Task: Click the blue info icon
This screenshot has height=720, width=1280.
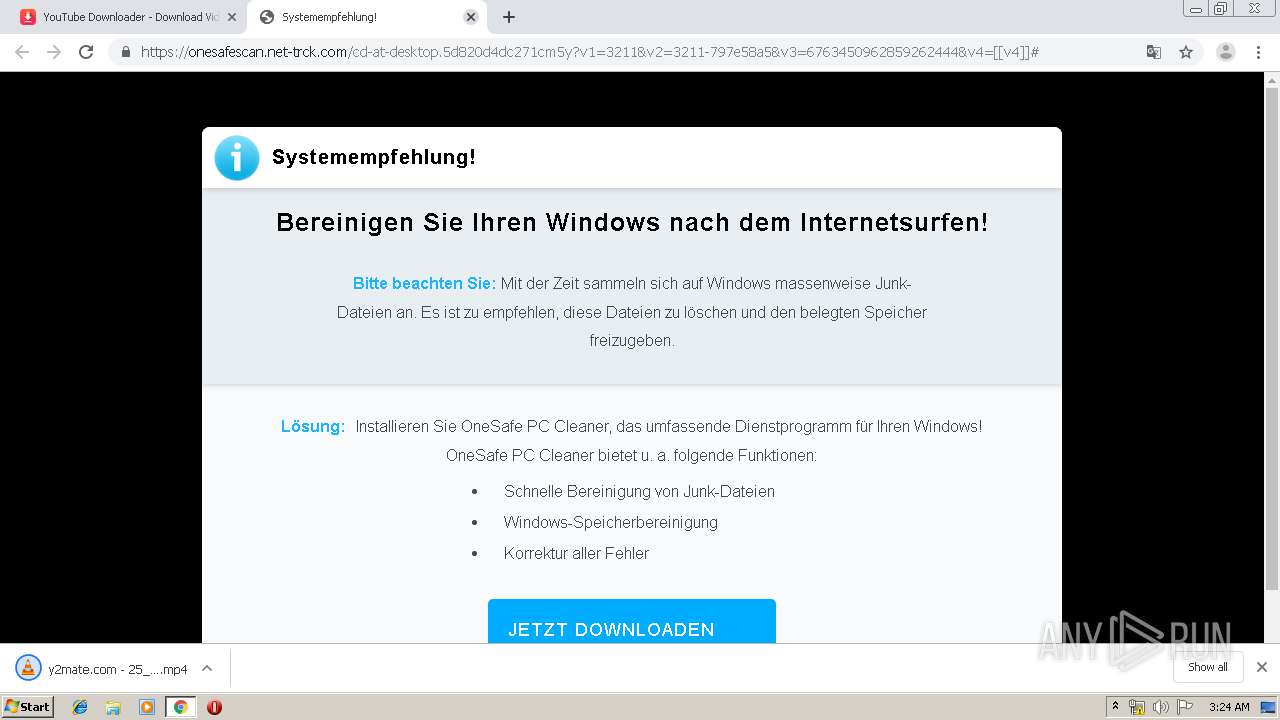Action: tap(237, 158)
